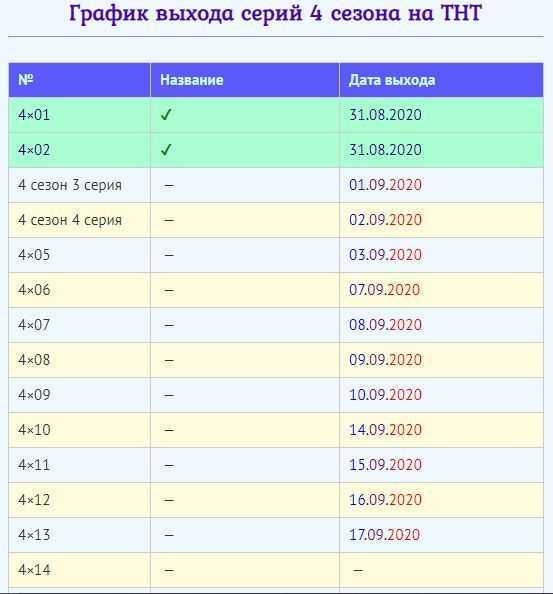Viewport: 553px width, 594px height.
Task: Click the date '03.09.2020'
Action: click(385, 255)
